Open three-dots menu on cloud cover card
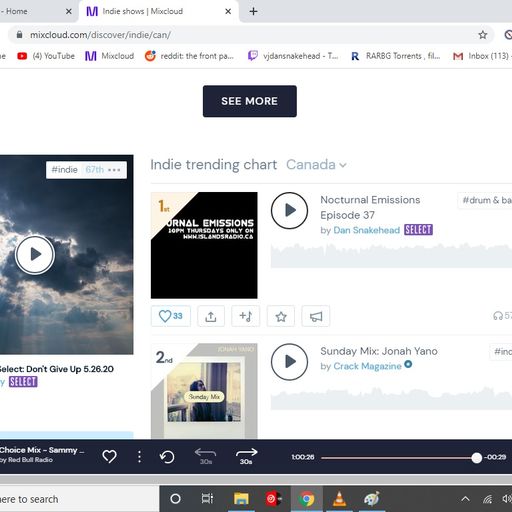The image size is (512, 512). click(x=114, y=170)
